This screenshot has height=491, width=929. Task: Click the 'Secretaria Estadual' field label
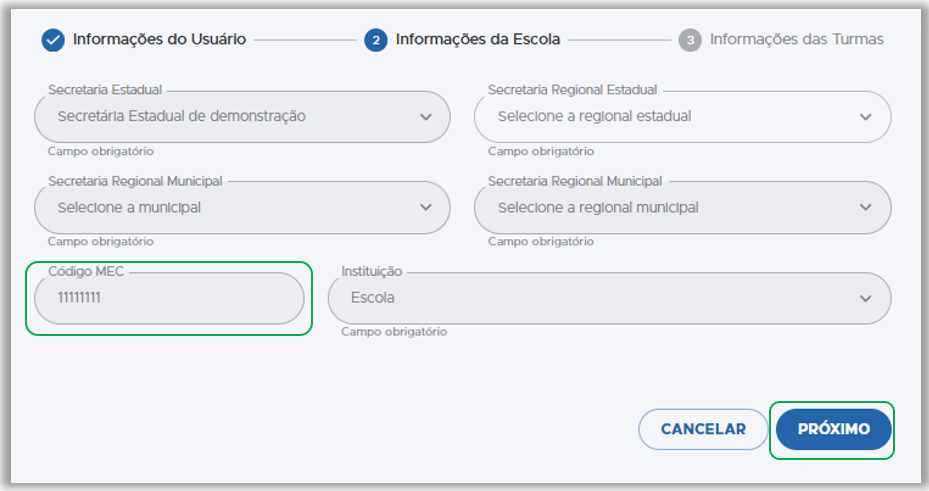(105, 90)
